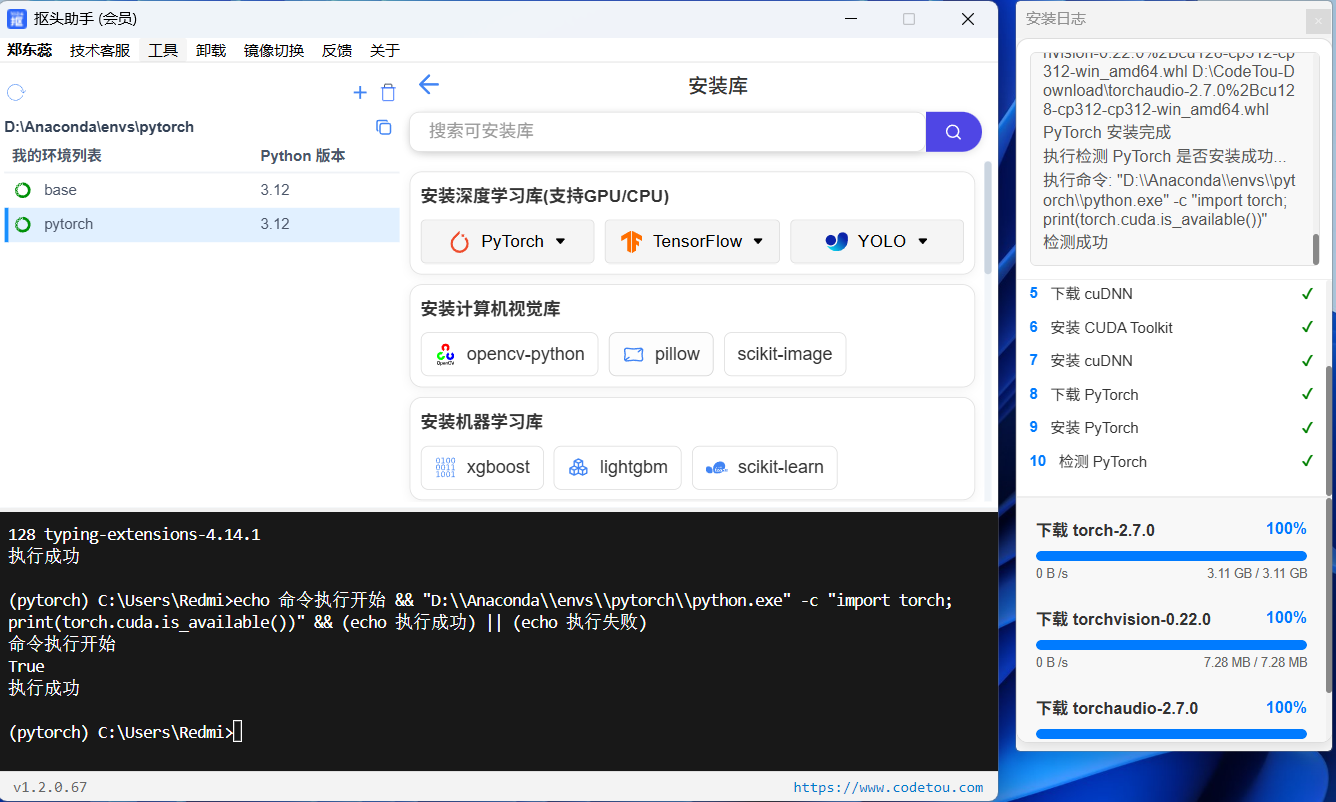Click the image icon on pillow button
The height and width of the screenshot is (802, 1336).
(632, 354)
